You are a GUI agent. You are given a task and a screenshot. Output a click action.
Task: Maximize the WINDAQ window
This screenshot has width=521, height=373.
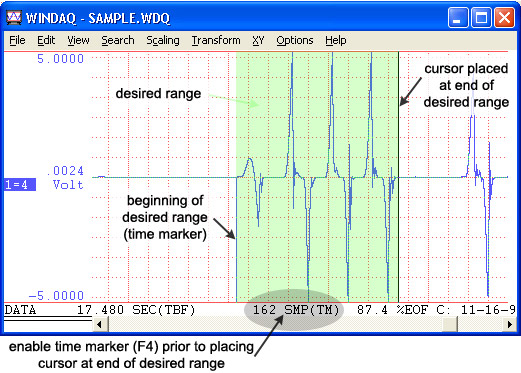481,18
